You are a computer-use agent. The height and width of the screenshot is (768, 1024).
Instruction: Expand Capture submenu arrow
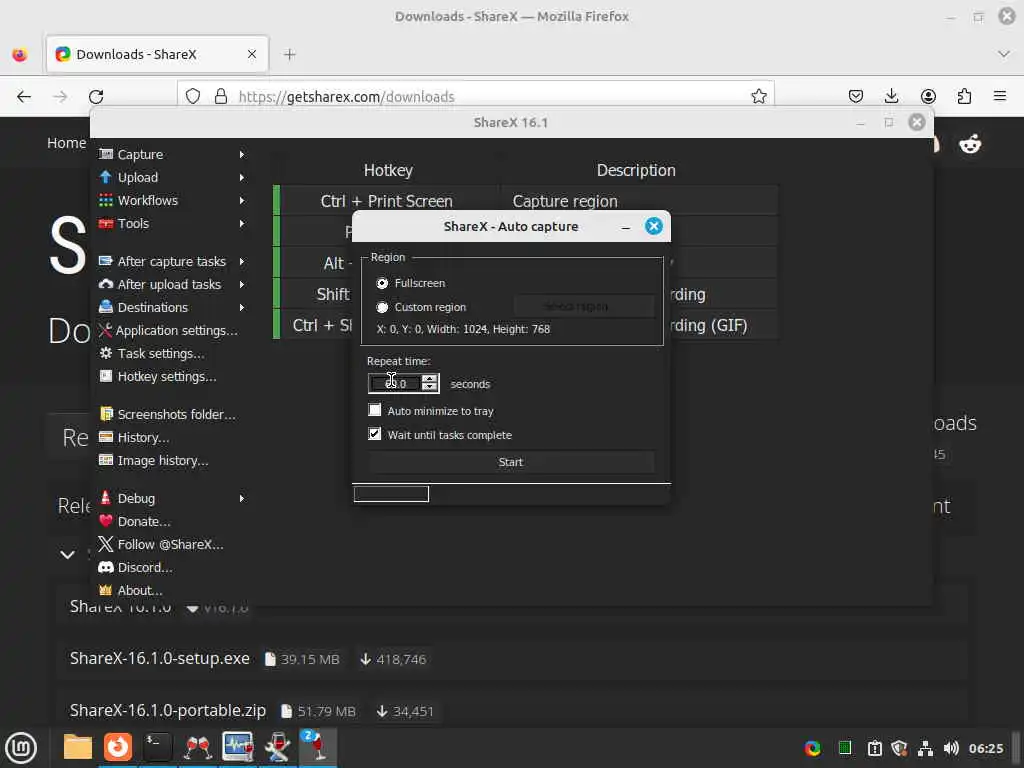242,155
